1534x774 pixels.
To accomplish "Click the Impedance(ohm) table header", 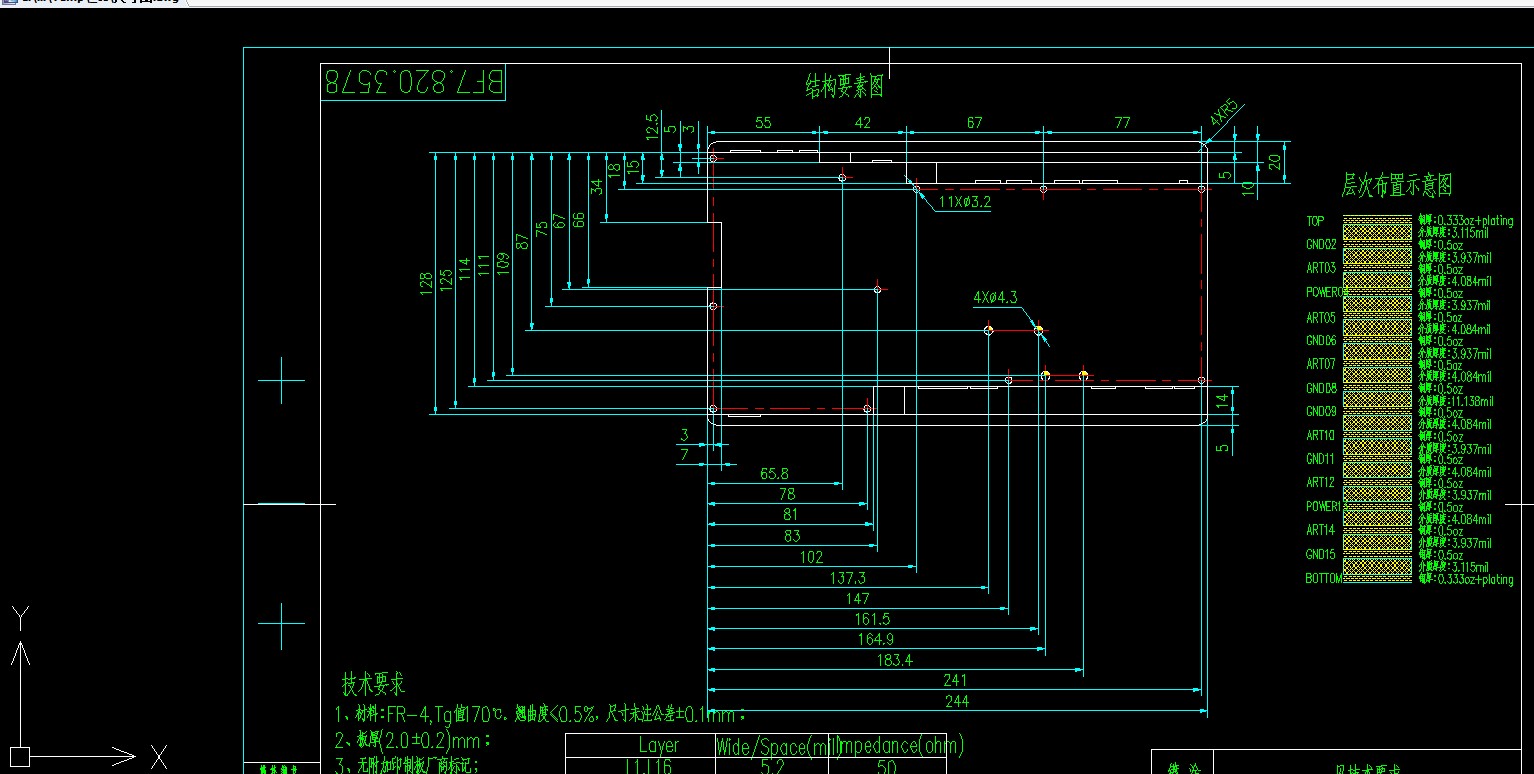I will [903, 745].
